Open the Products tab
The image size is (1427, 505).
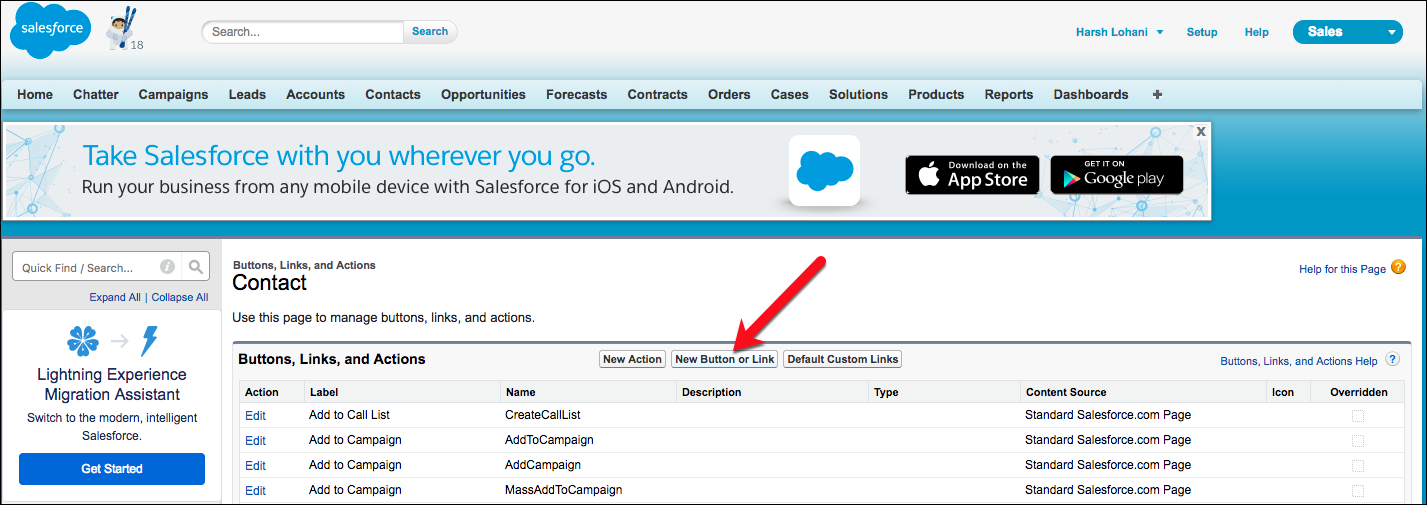[936, 94]
